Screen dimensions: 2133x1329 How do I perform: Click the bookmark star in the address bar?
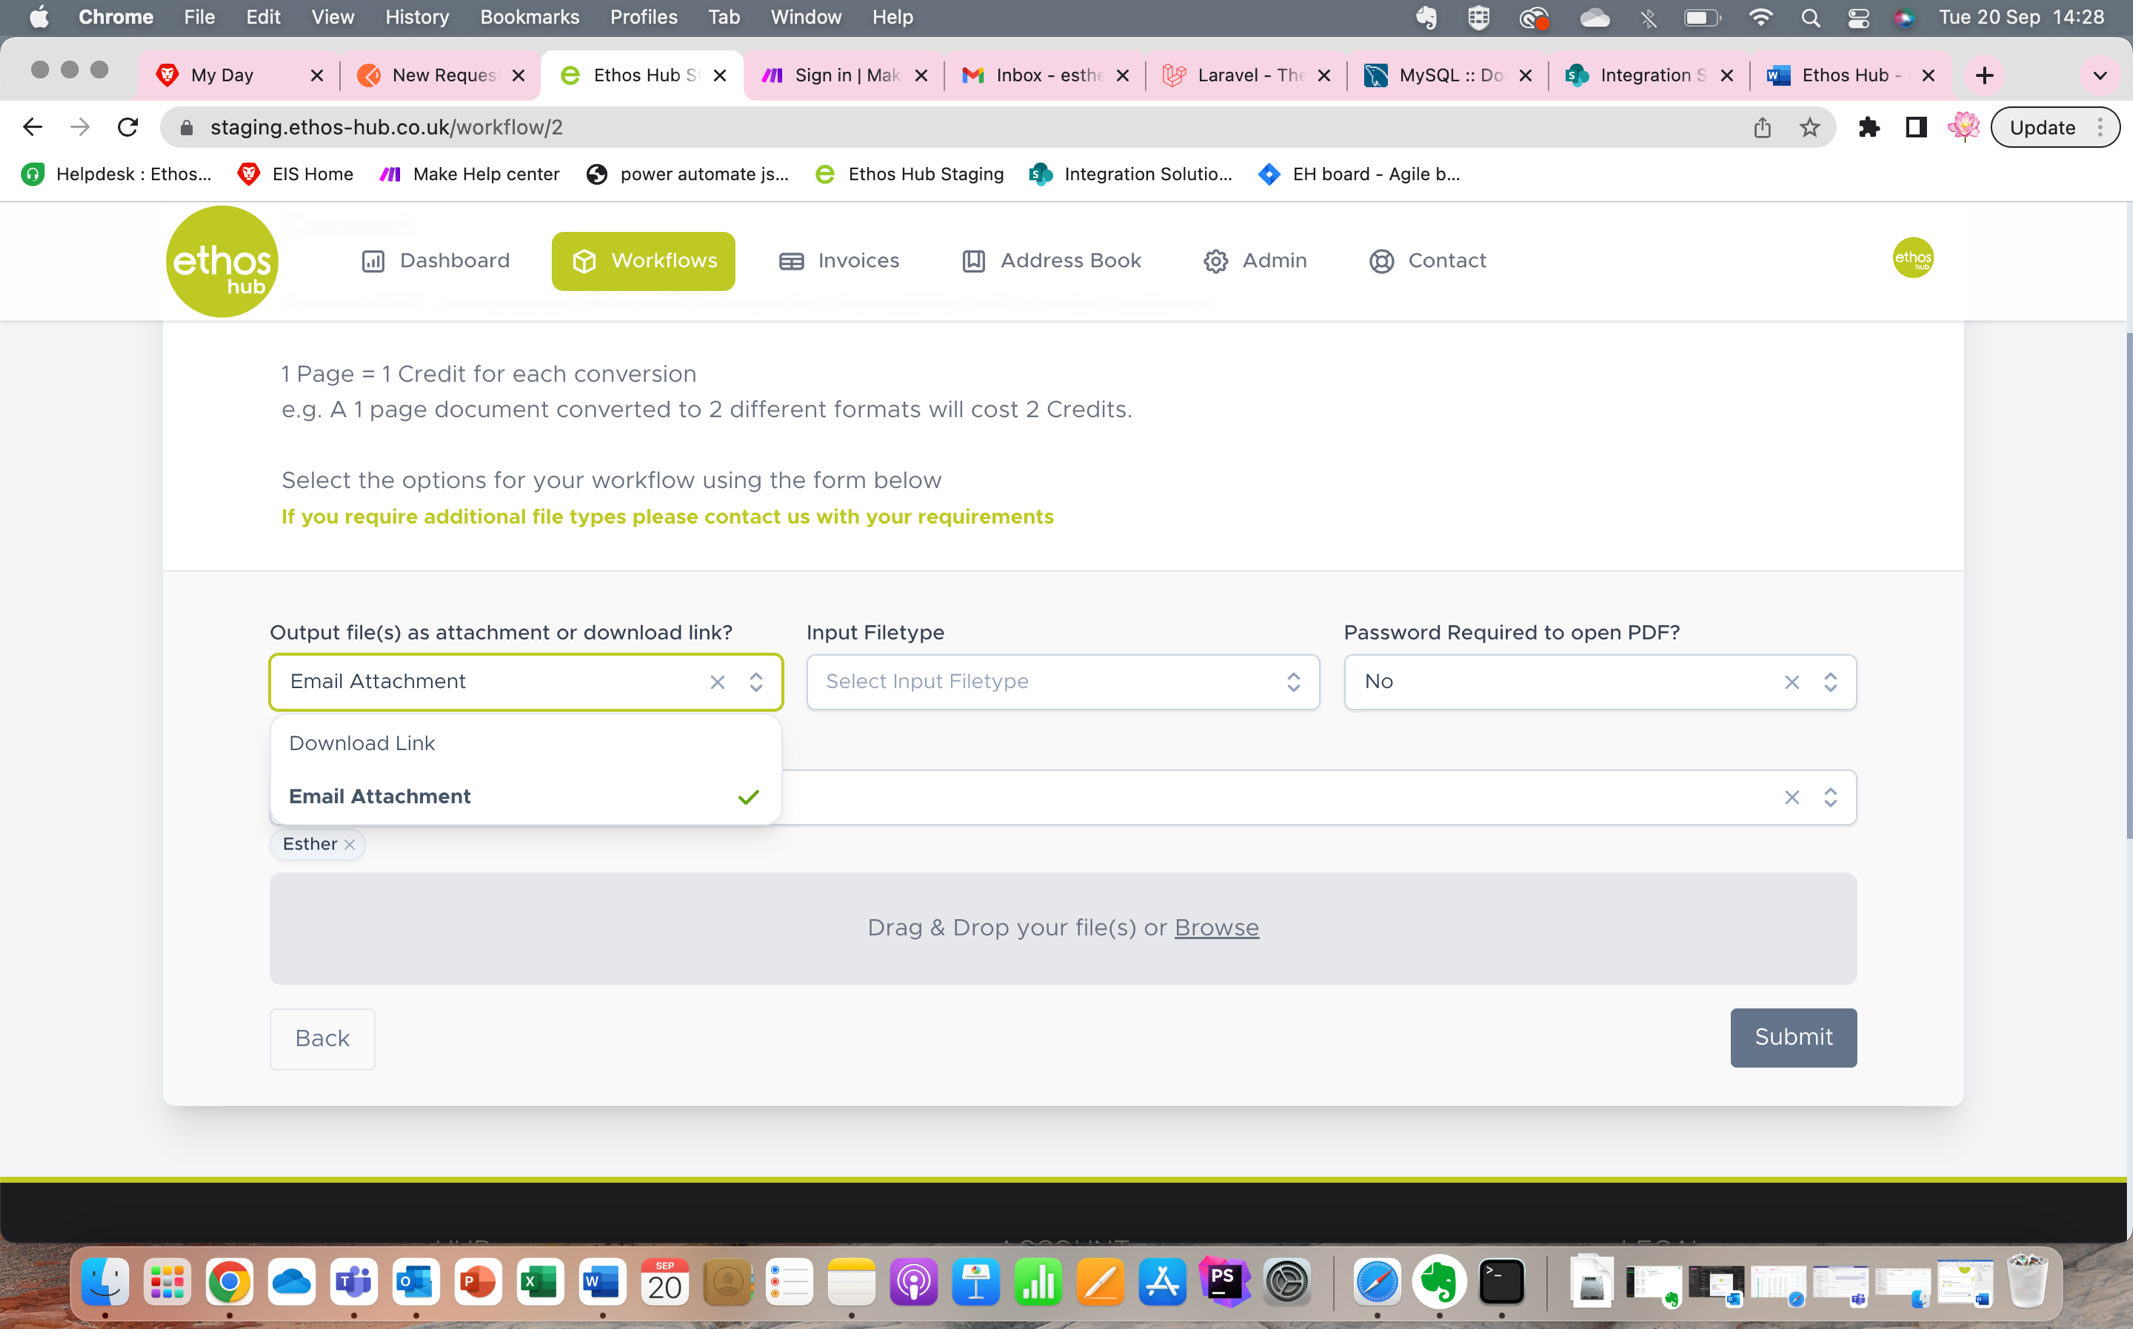click(1810, 127)
